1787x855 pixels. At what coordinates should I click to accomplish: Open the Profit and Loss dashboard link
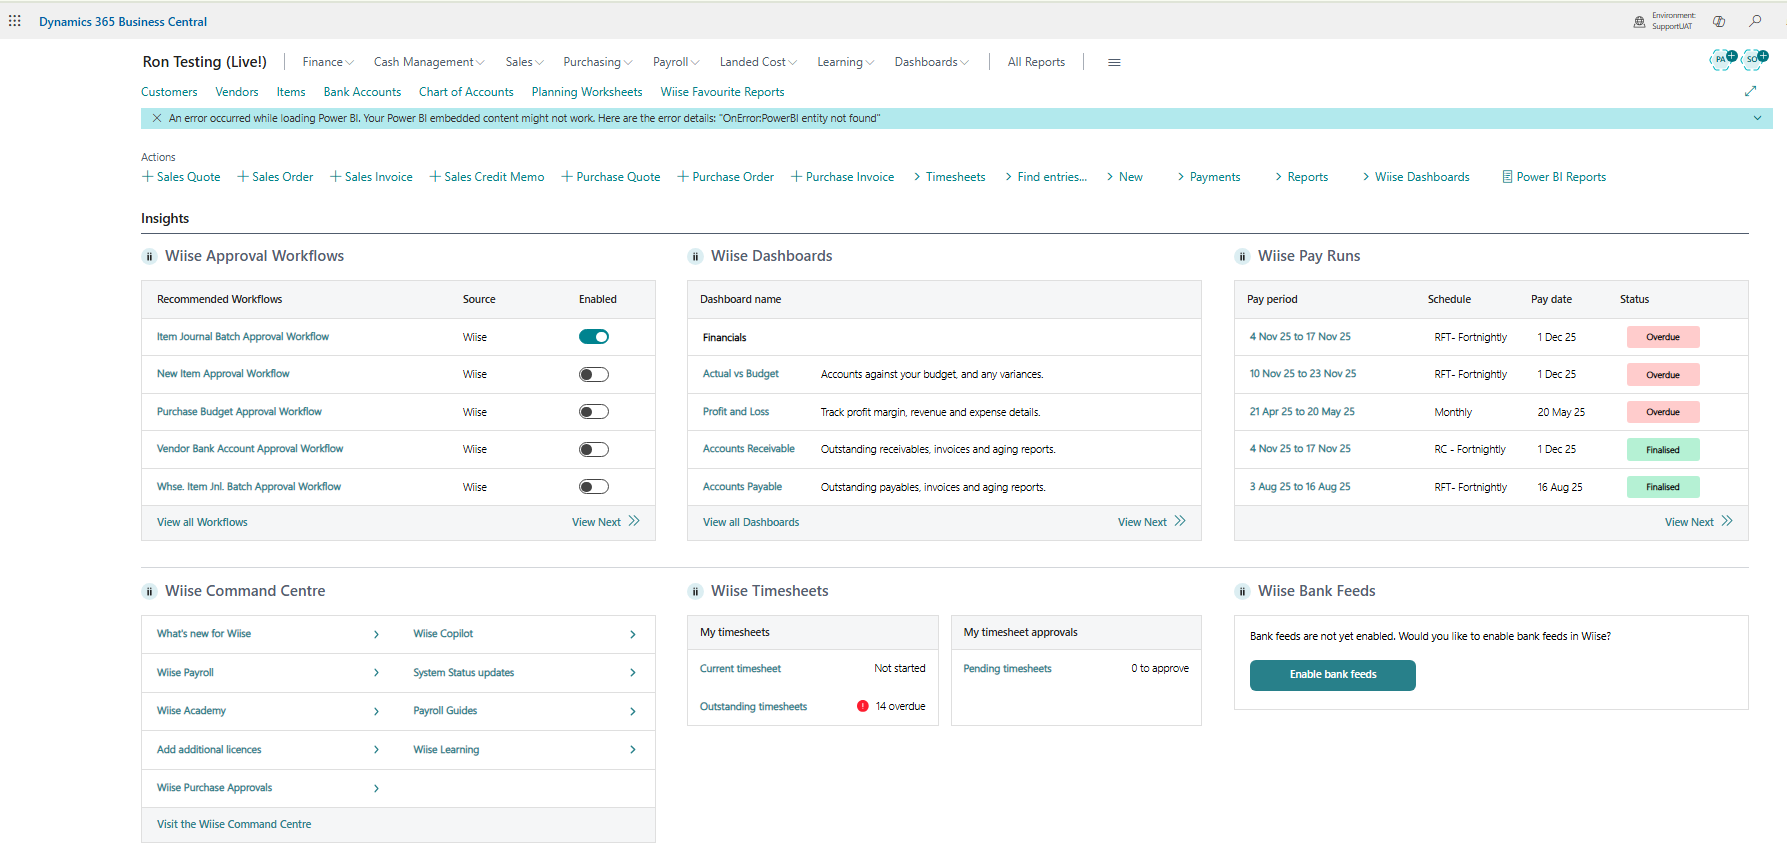click(736, 412)
